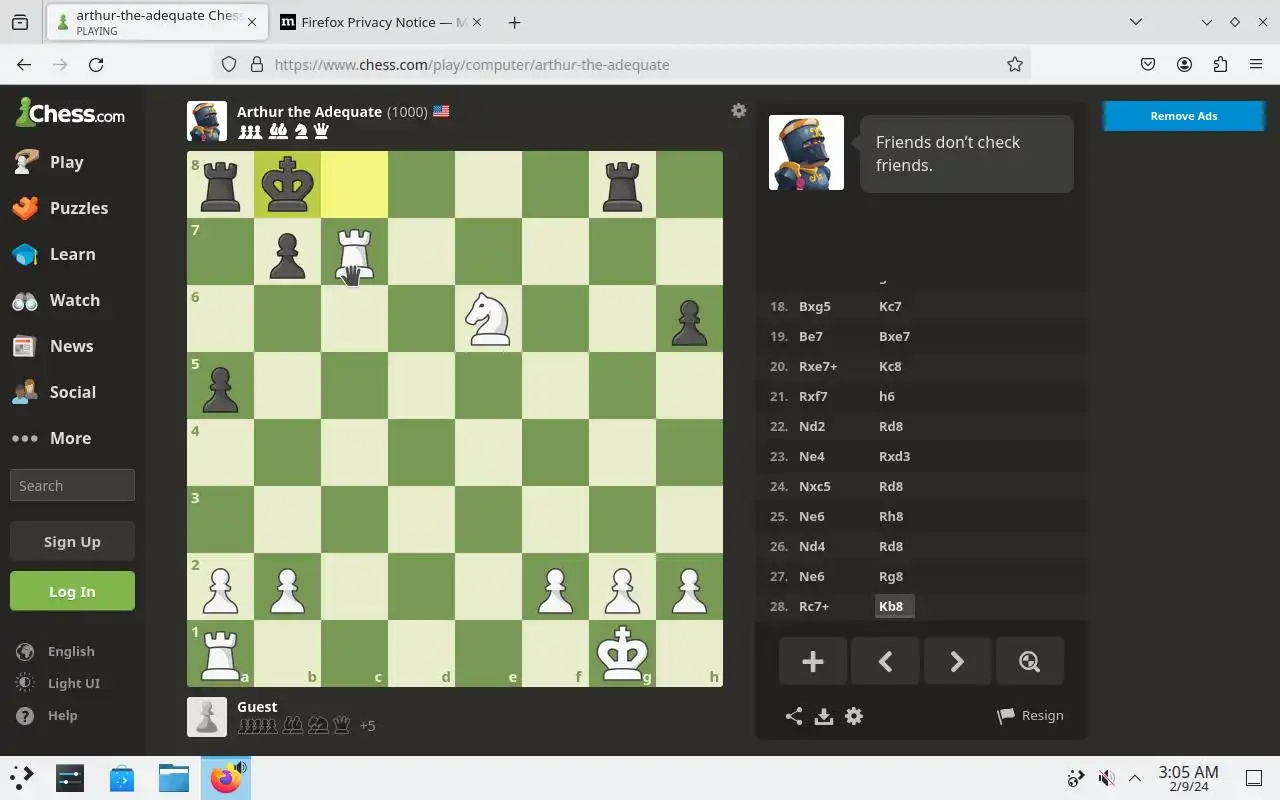
Task: Open the extensions puzzle icon
Action: click(1220, 64)
